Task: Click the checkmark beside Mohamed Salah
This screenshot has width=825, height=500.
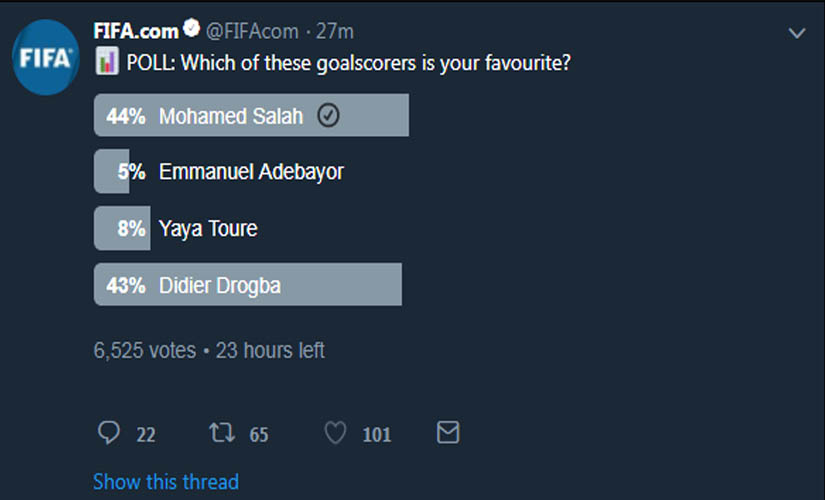Action: point(328,116)
